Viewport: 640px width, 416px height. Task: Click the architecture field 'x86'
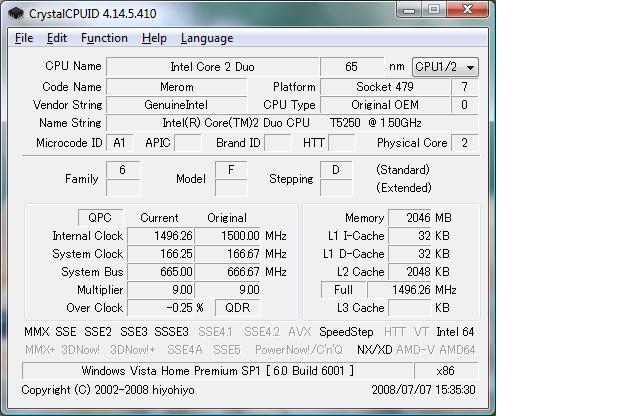(x=445, y=371)
